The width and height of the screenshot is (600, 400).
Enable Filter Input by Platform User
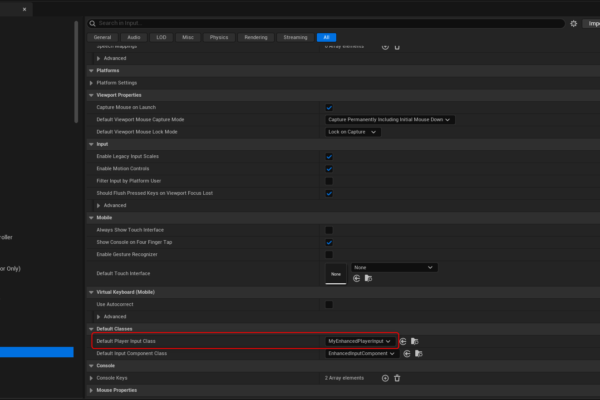[329, 181]
